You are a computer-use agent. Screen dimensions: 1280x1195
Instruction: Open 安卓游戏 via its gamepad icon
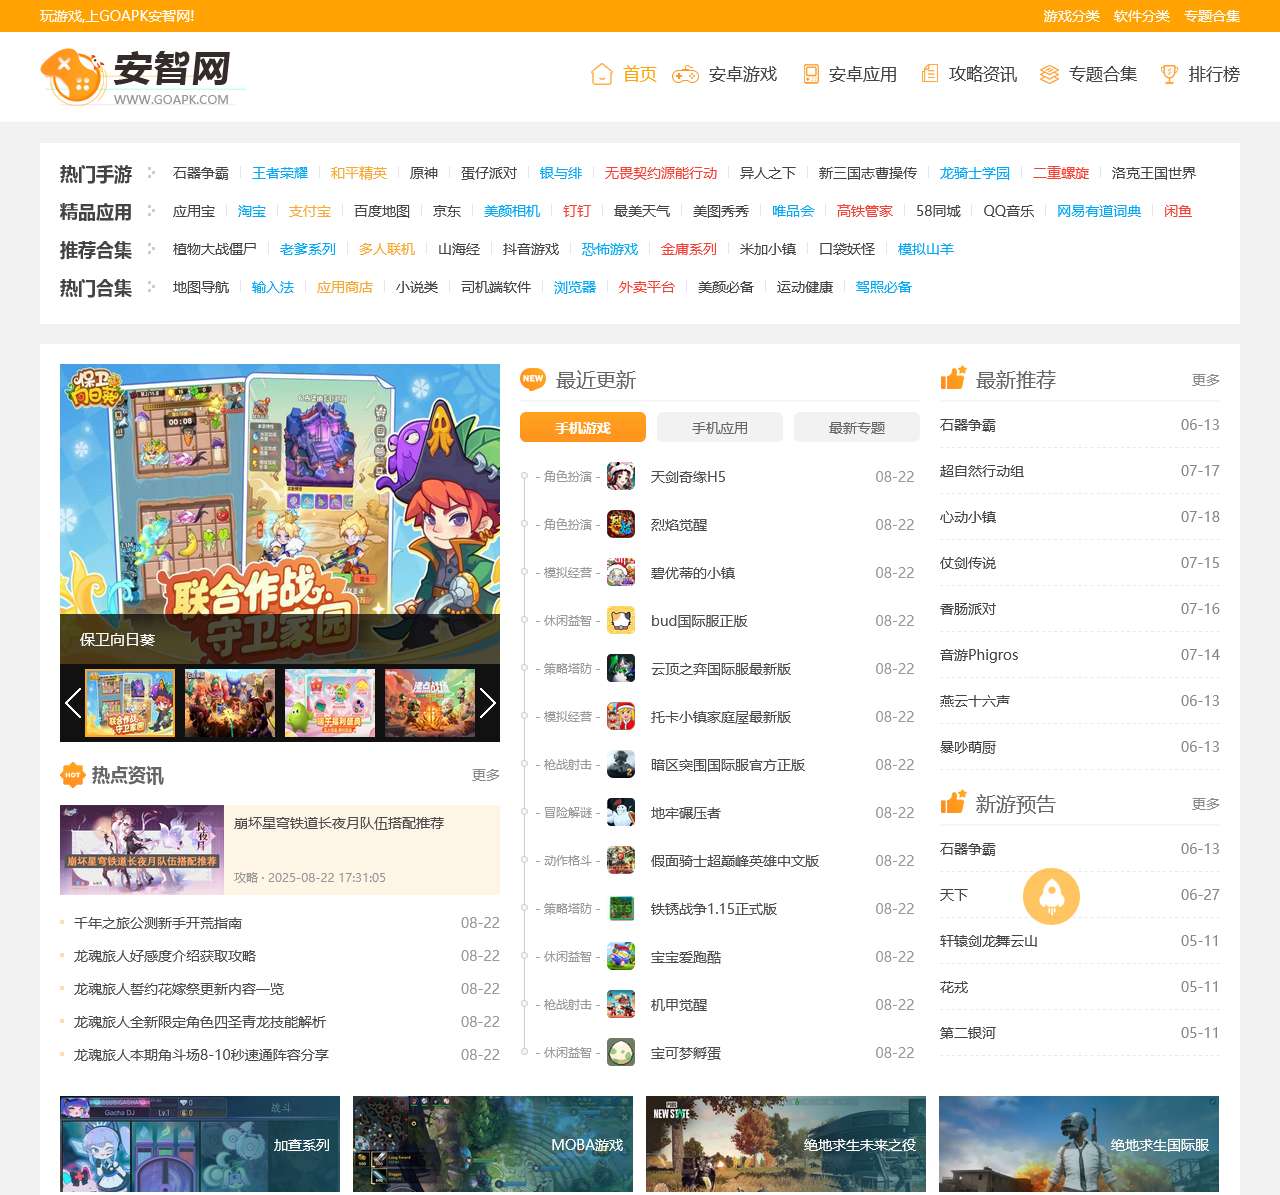pos(684,74)
